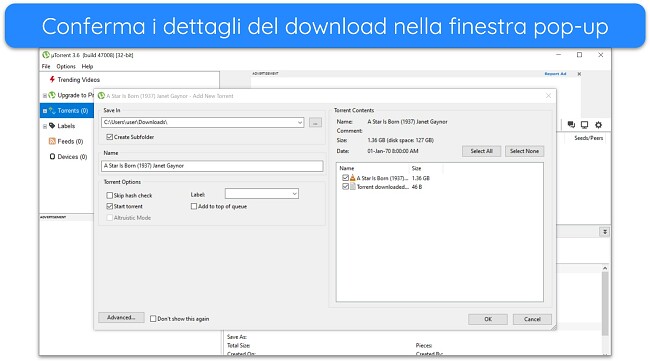The width and height of the screenshot is (650, 361).
Task: Open the Feeds RSS icon
Action: [52, 141]
